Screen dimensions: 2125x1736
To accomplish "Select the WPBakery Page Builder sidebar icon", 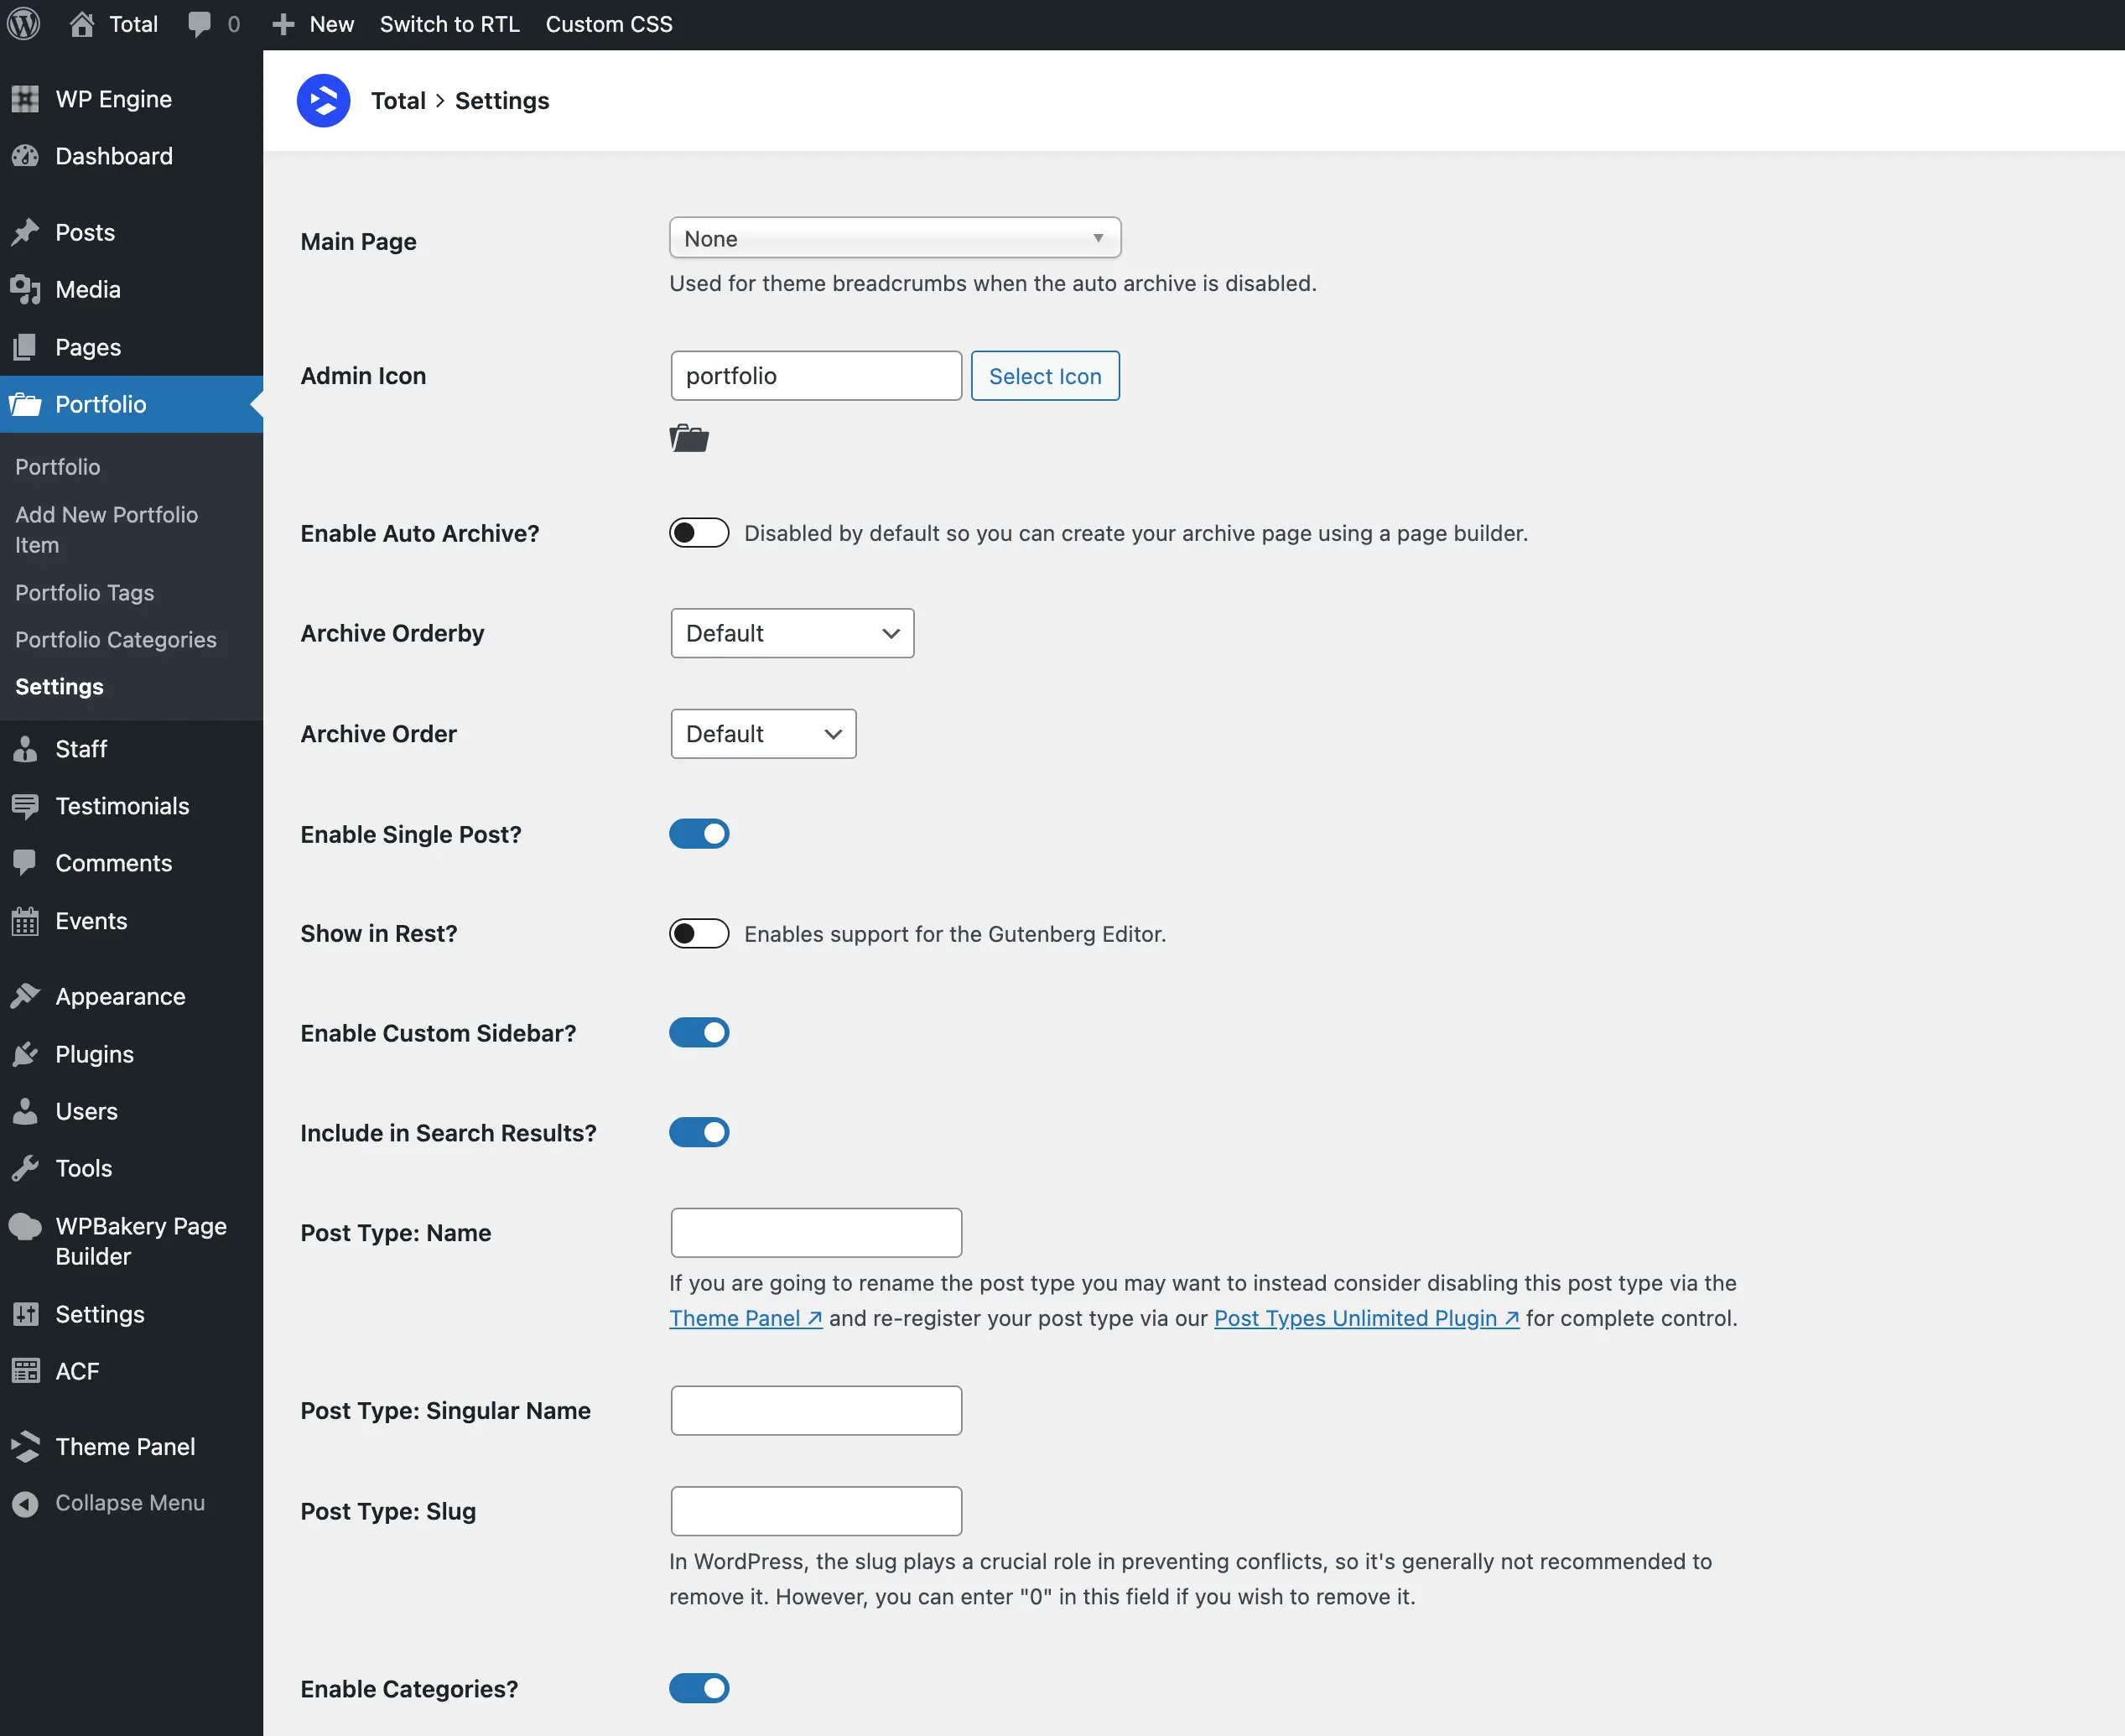I will (x=25, y=1226).
